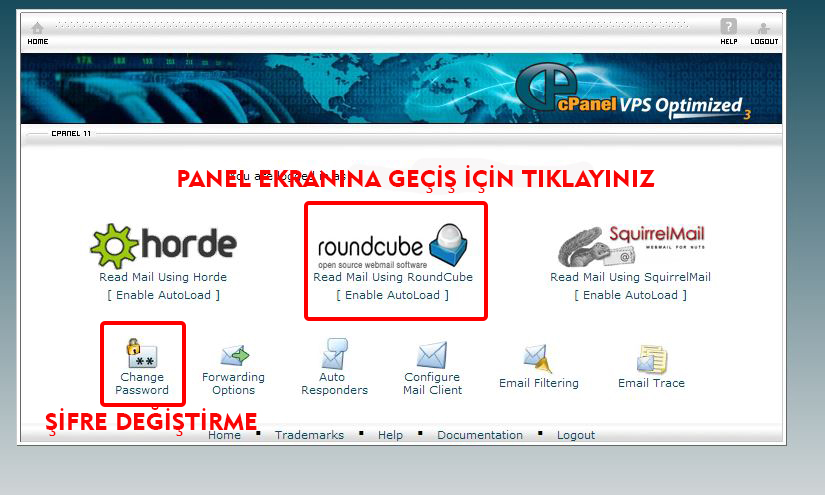Click the CPANEL 11 breadcrumb label
This screenshot has height=495, width=825.
point(71,134)
